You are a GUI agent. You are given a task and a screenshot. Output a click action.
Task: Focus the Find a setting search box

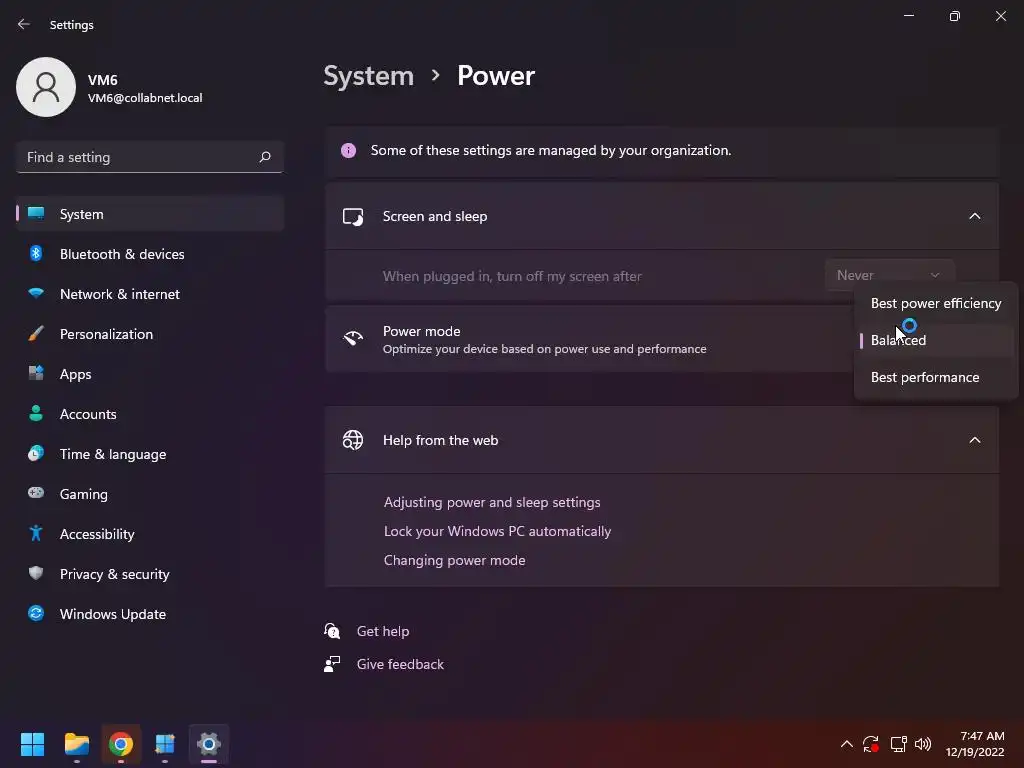click(x=150, y=157)
